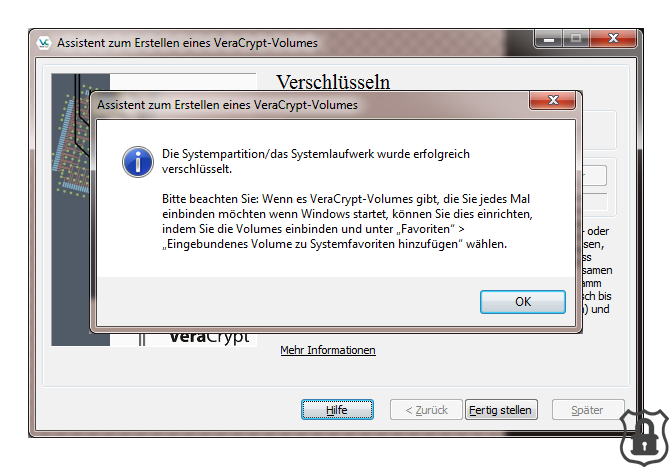Click the Verschlüsseln heading text

click(x=333, y=82)
